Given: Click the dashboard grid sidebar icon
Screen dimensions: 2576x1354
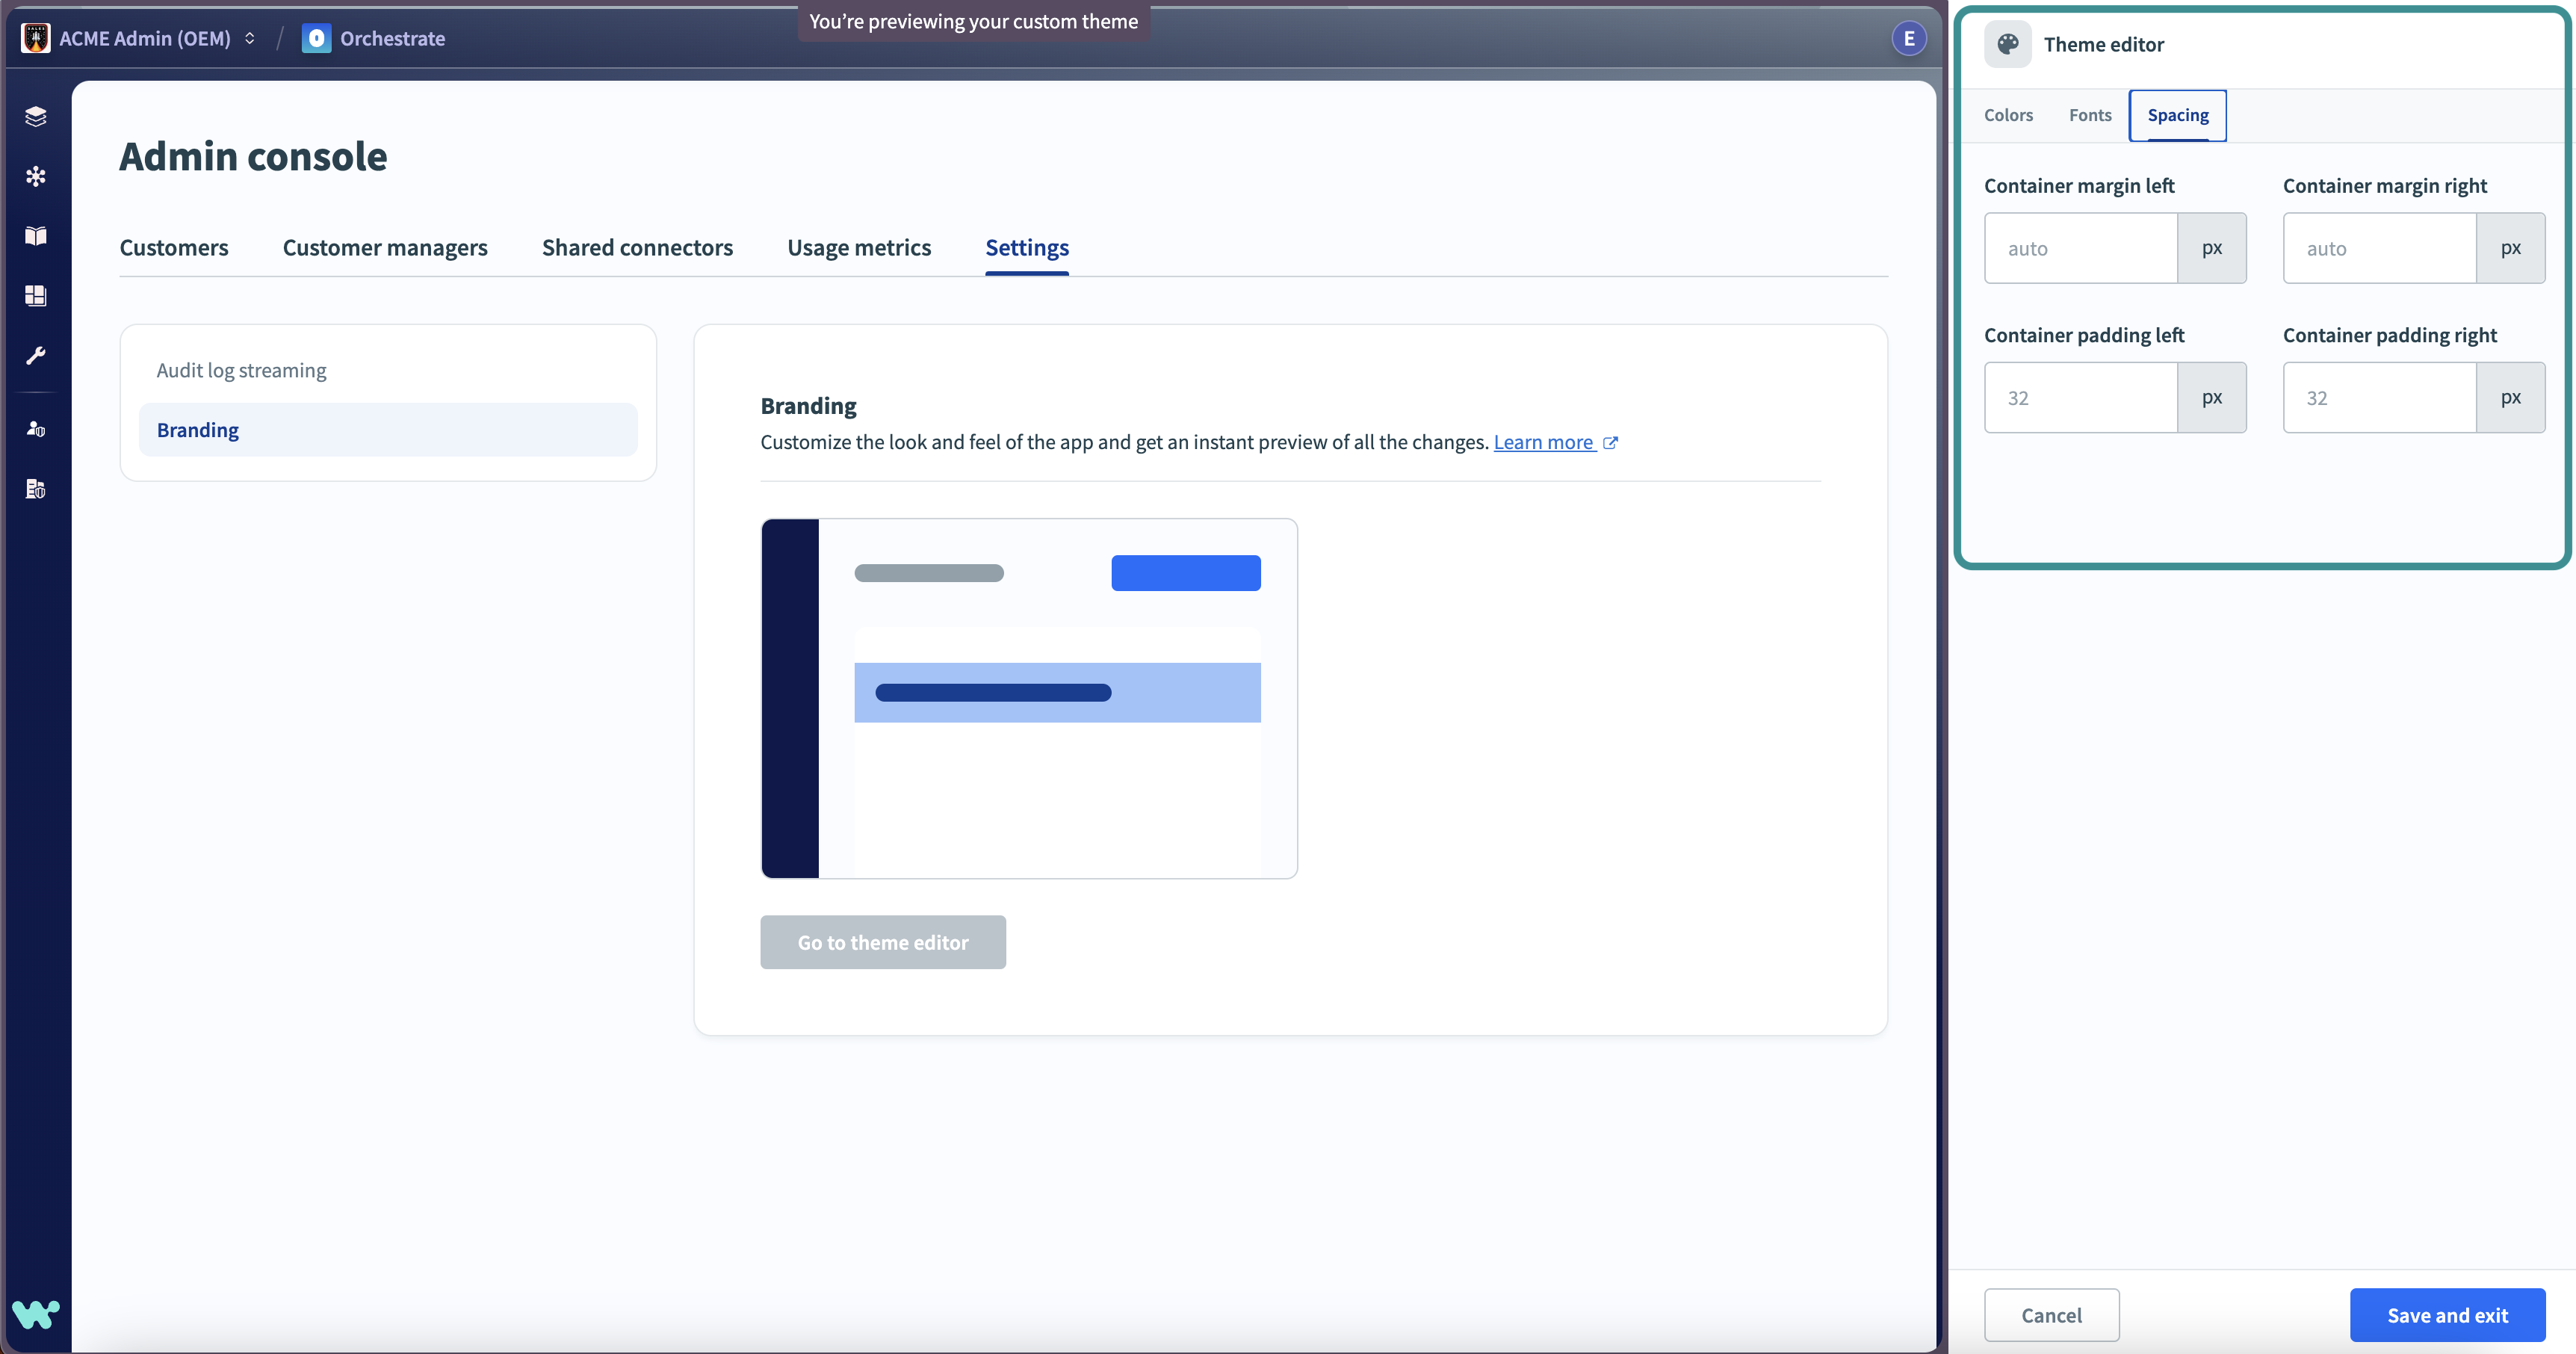Looking at the screenshot, I should (36, 295).
